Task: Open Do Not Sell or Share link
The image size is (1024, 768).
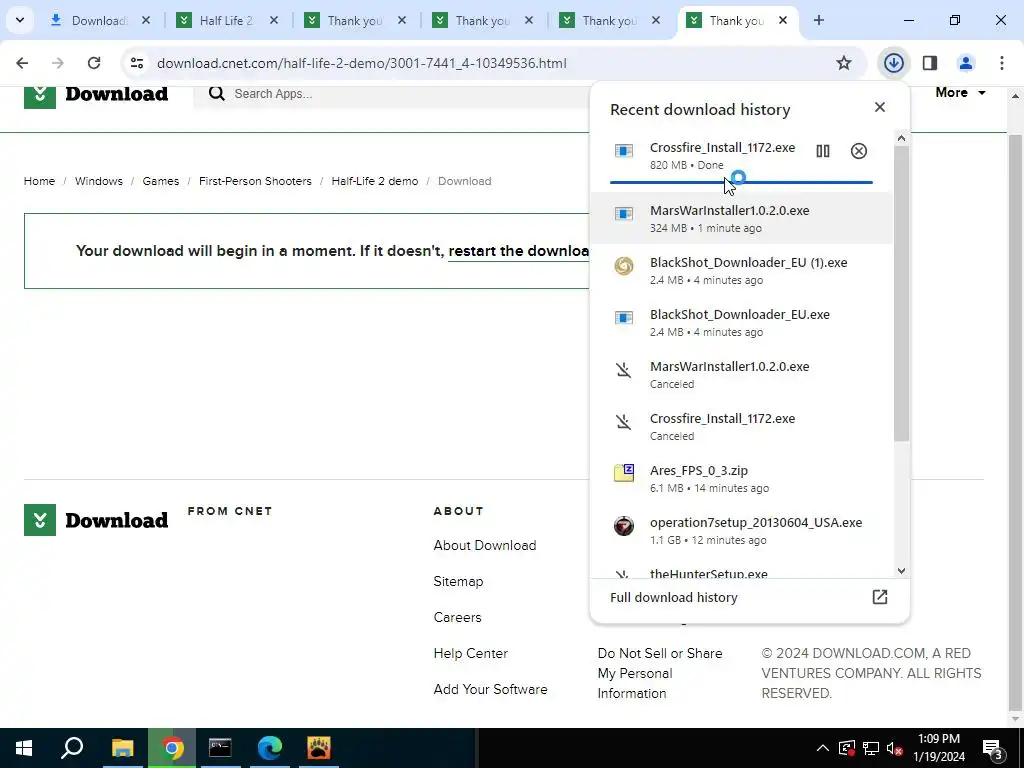Action: coord(660,673)
